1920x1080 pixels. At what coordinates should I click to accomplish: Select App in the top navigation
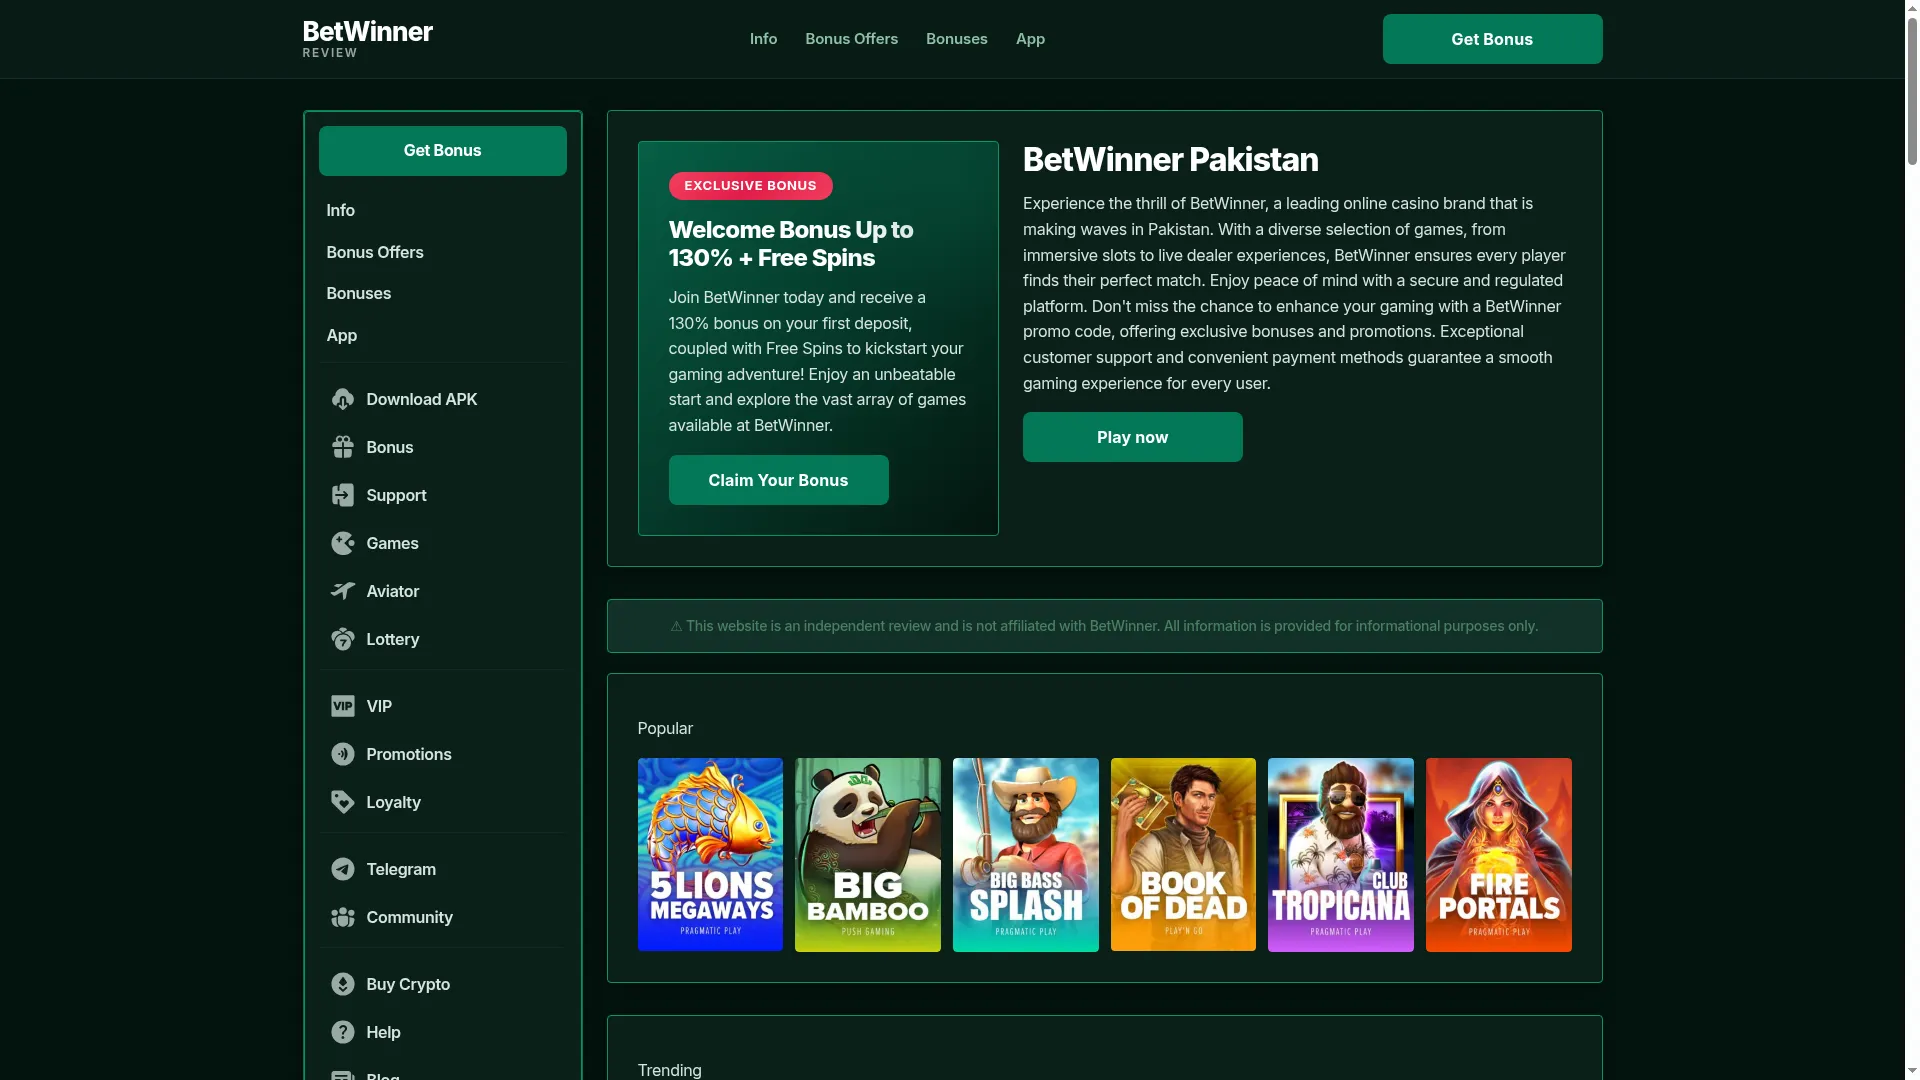coord(1030,39)
